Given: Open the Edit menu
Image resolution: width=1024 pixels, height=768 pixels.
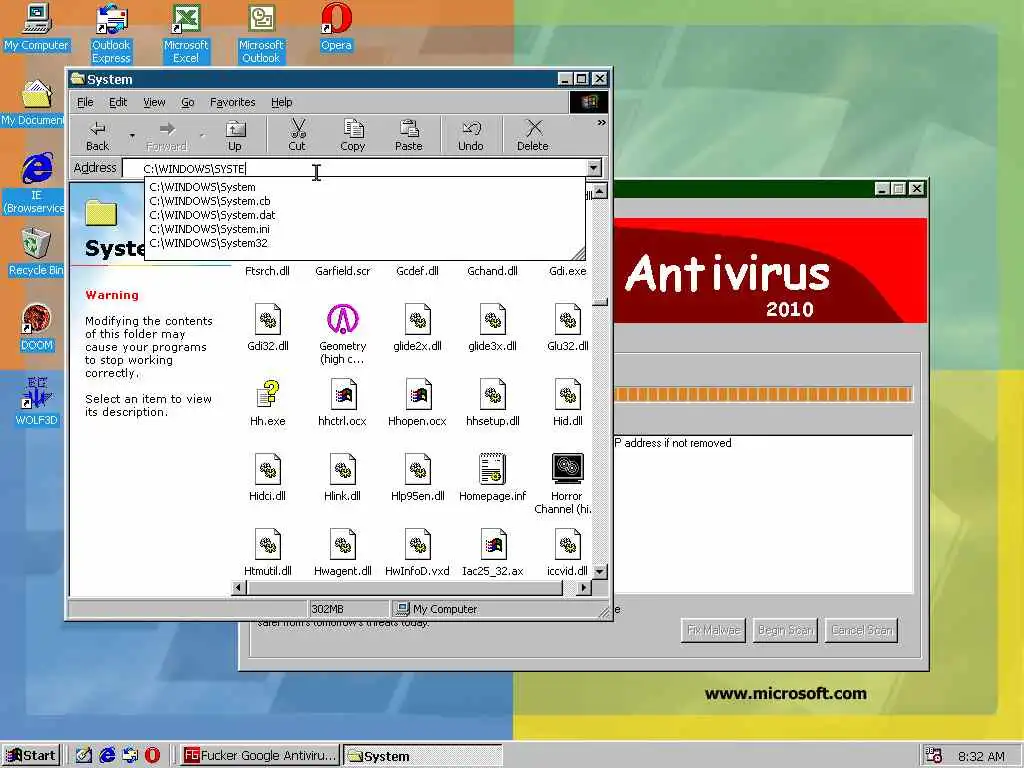Looking at the screenshot, I should pos(118,103).
